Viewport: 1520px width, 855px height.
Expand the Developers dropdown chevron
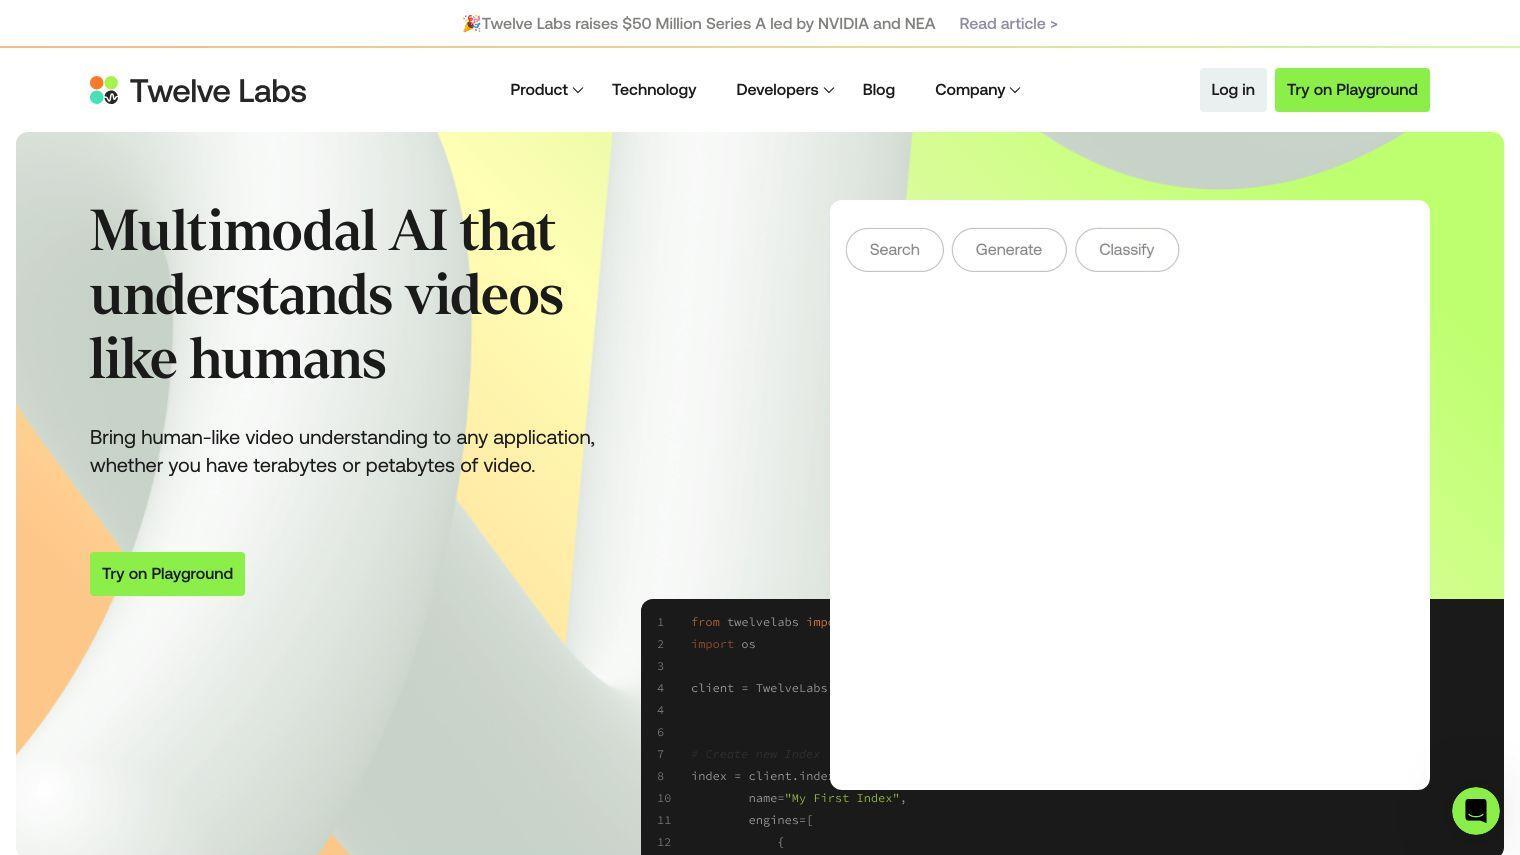pyautogui.click(x=829, y=90)
